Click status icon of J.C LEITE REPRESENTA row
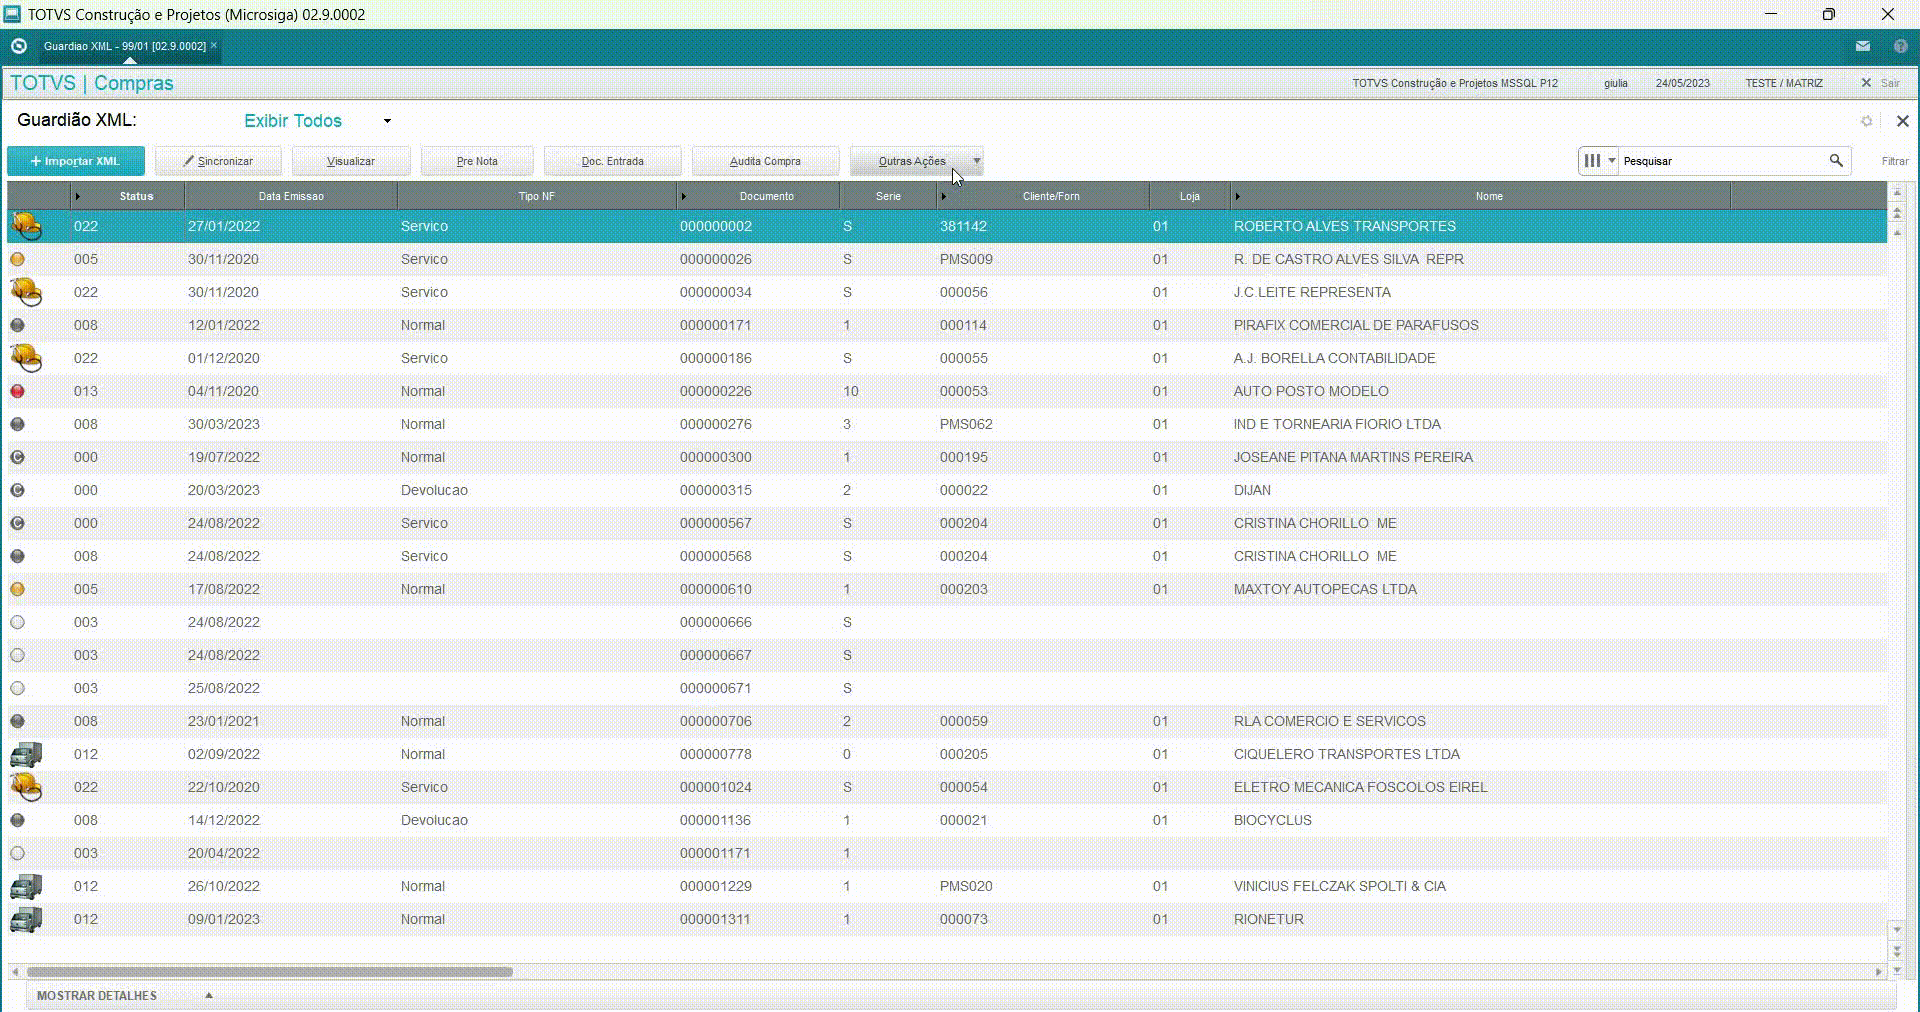Screen dimensions: 1920x1012 coord(26,292)
